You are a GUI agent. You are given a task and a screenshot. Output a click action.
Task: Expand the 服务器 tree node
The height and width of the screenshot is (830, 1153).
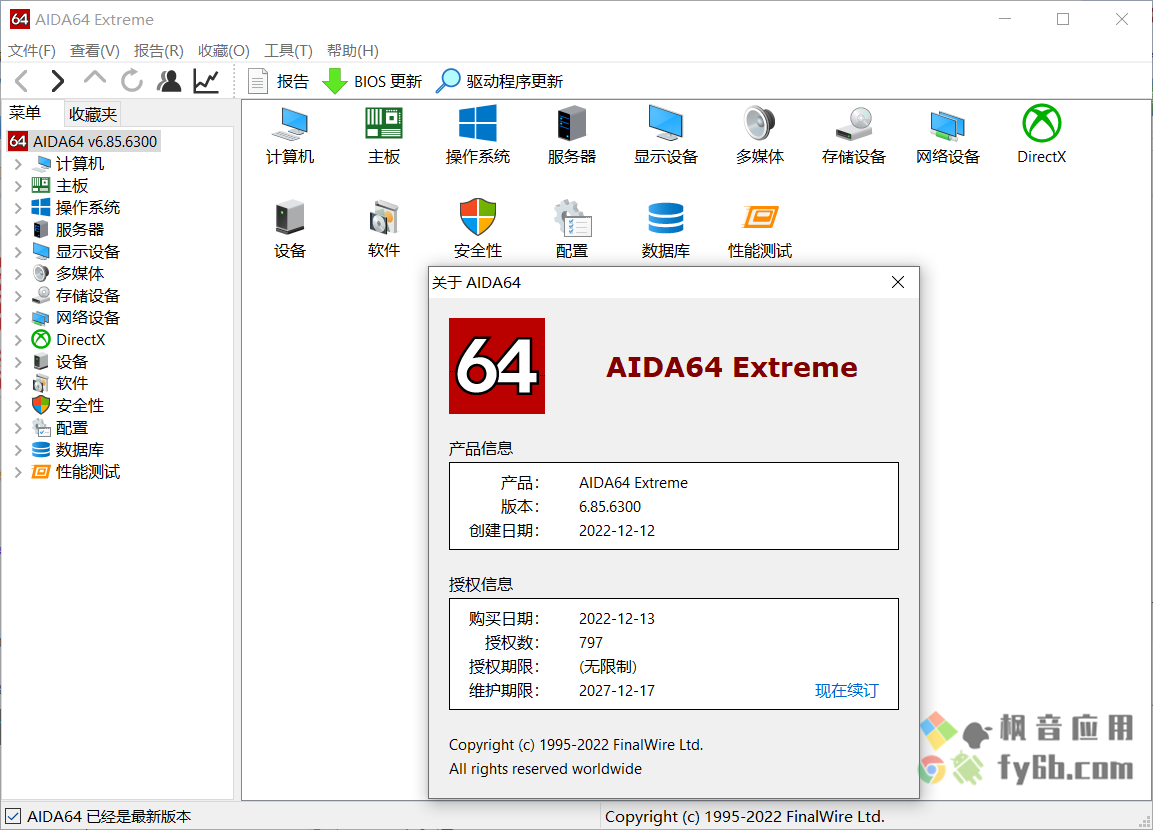(18, 230)
